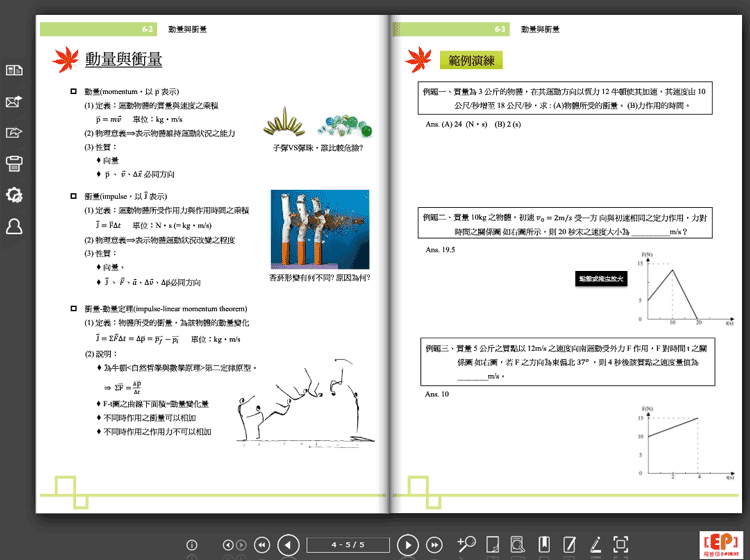The width and height of the screenshot is (750, 560).
Task: Click the small go-back history arrow
Action: pos(228,545)
